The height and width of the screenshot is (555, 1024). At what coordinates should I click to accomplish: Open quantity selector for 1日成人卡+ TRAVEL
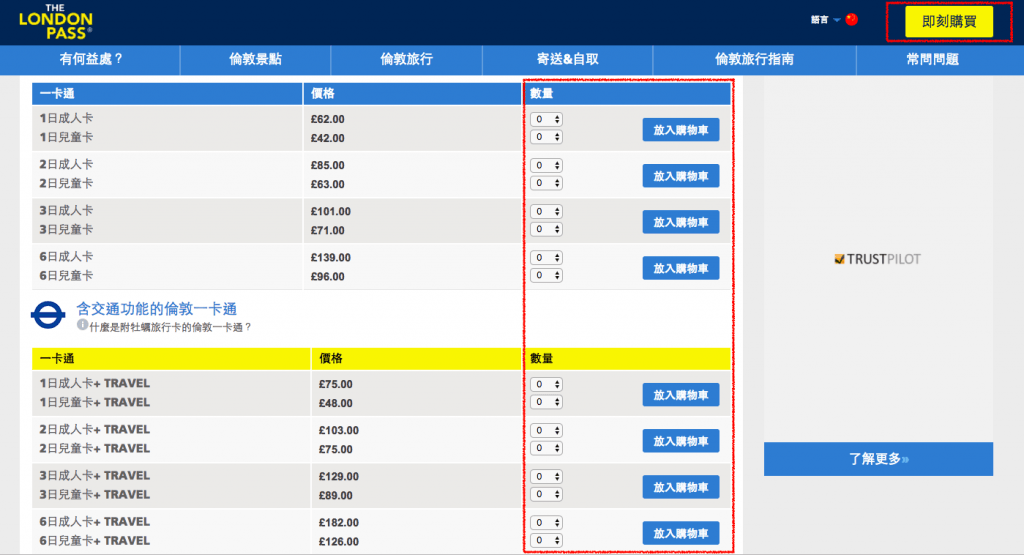546,385
